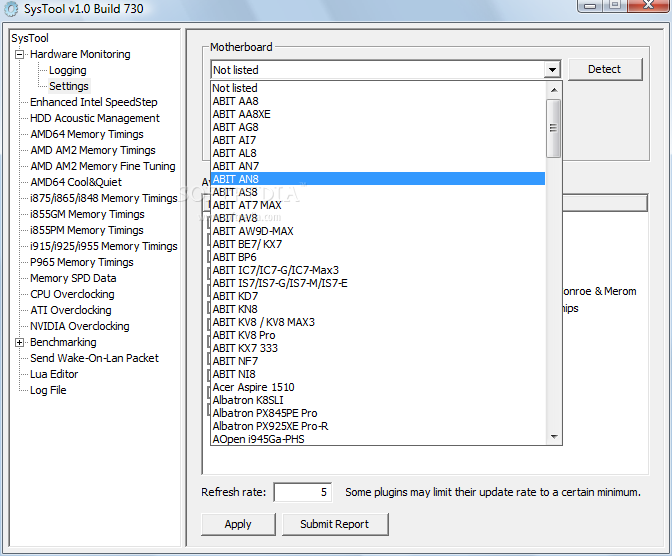Screen dimensions: 672x556
Task: Choose ABIT AT7 MAX from list
Action: point(378,205)
